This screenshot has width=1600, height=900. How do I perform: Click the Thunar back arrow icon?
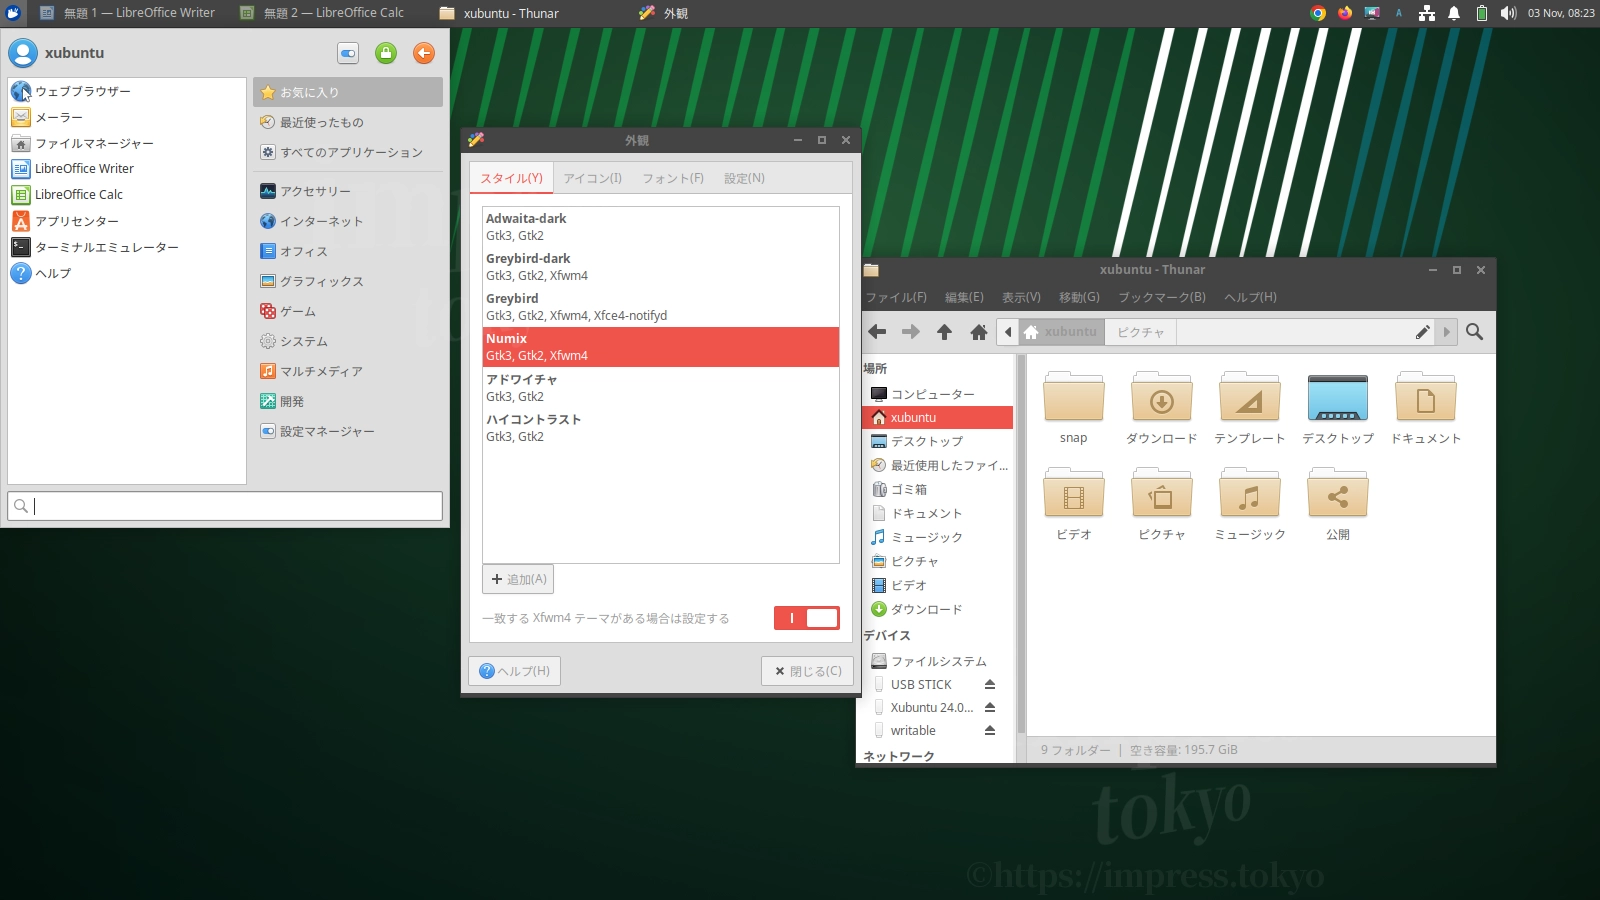click(x=878, y=332)
